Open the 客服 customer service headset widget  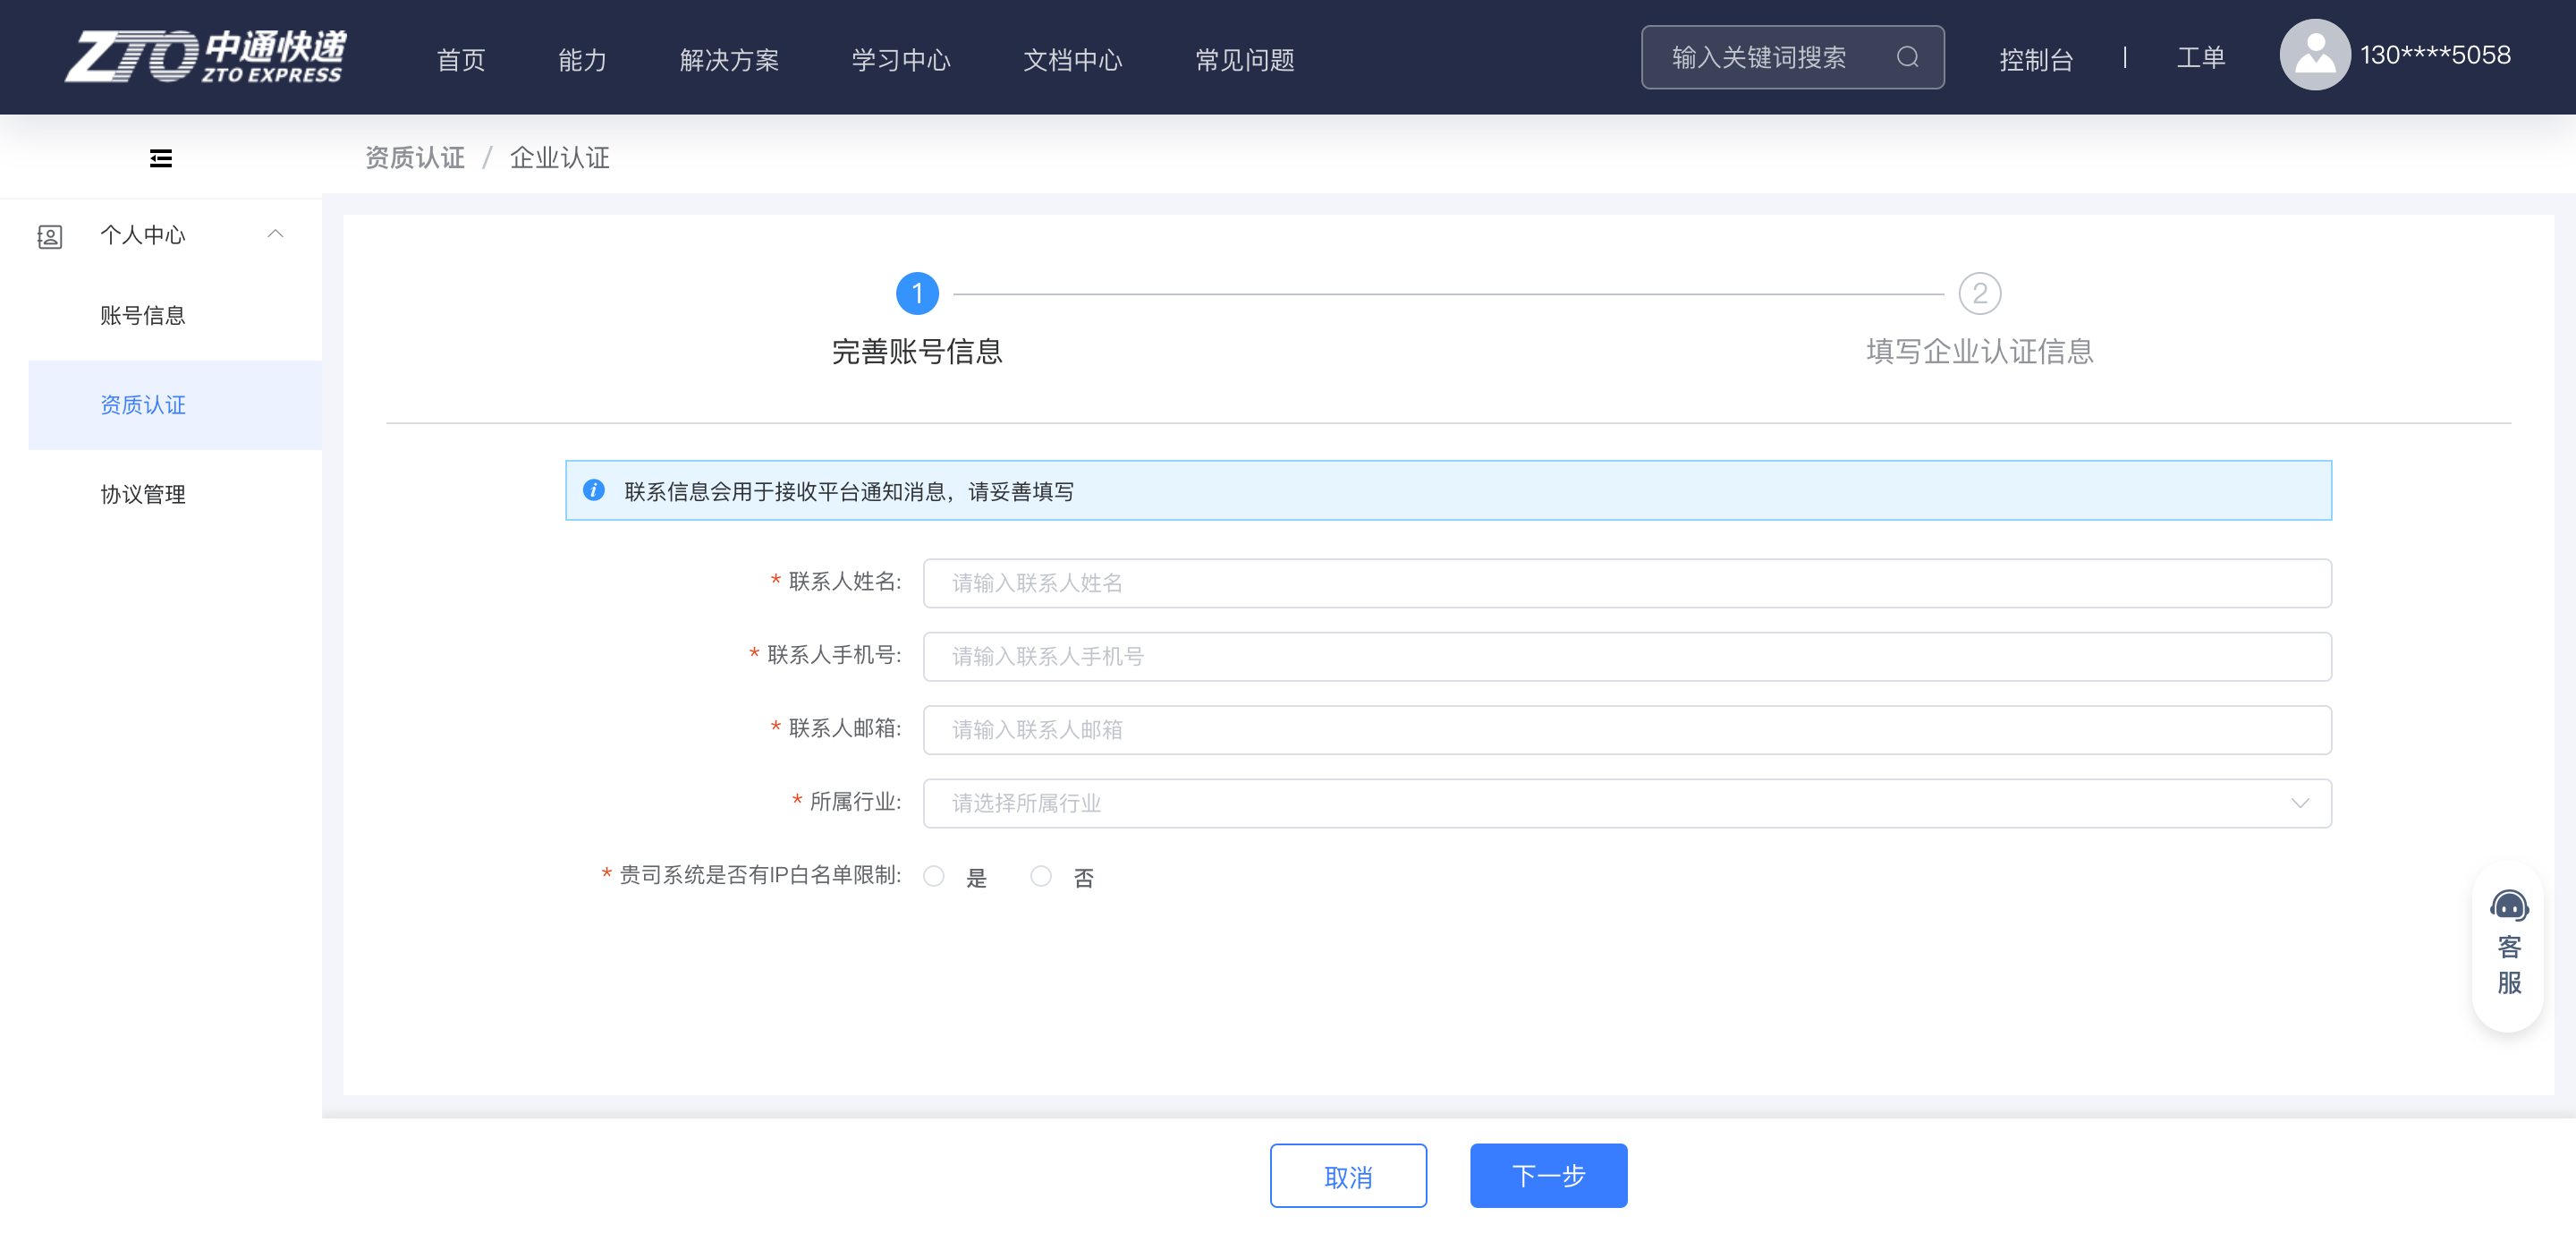click(2508, 944)
